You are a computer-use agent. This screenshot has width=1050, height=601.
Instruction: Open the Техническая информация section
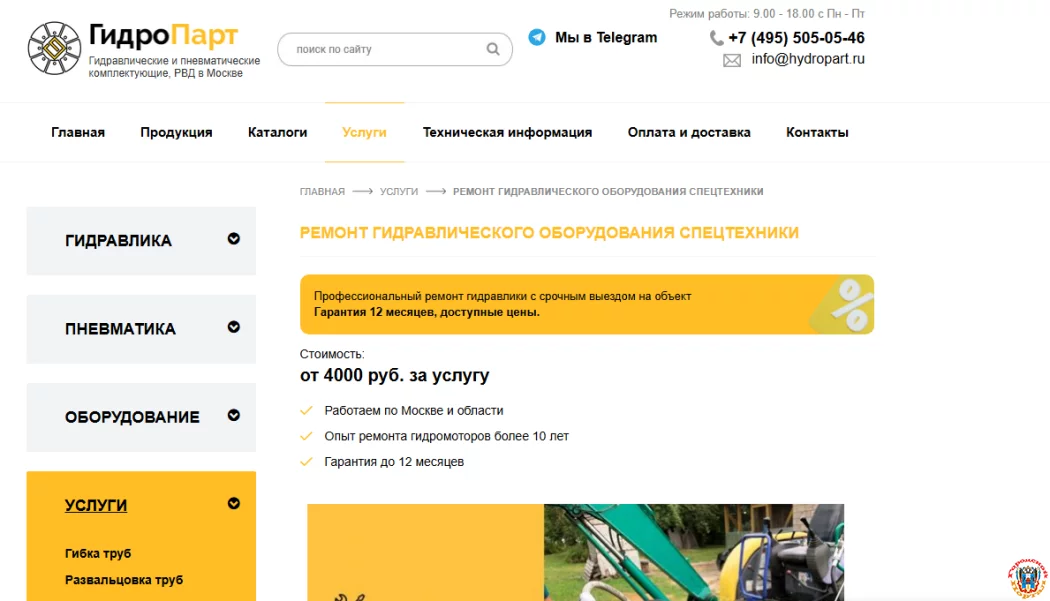[507, 131]
